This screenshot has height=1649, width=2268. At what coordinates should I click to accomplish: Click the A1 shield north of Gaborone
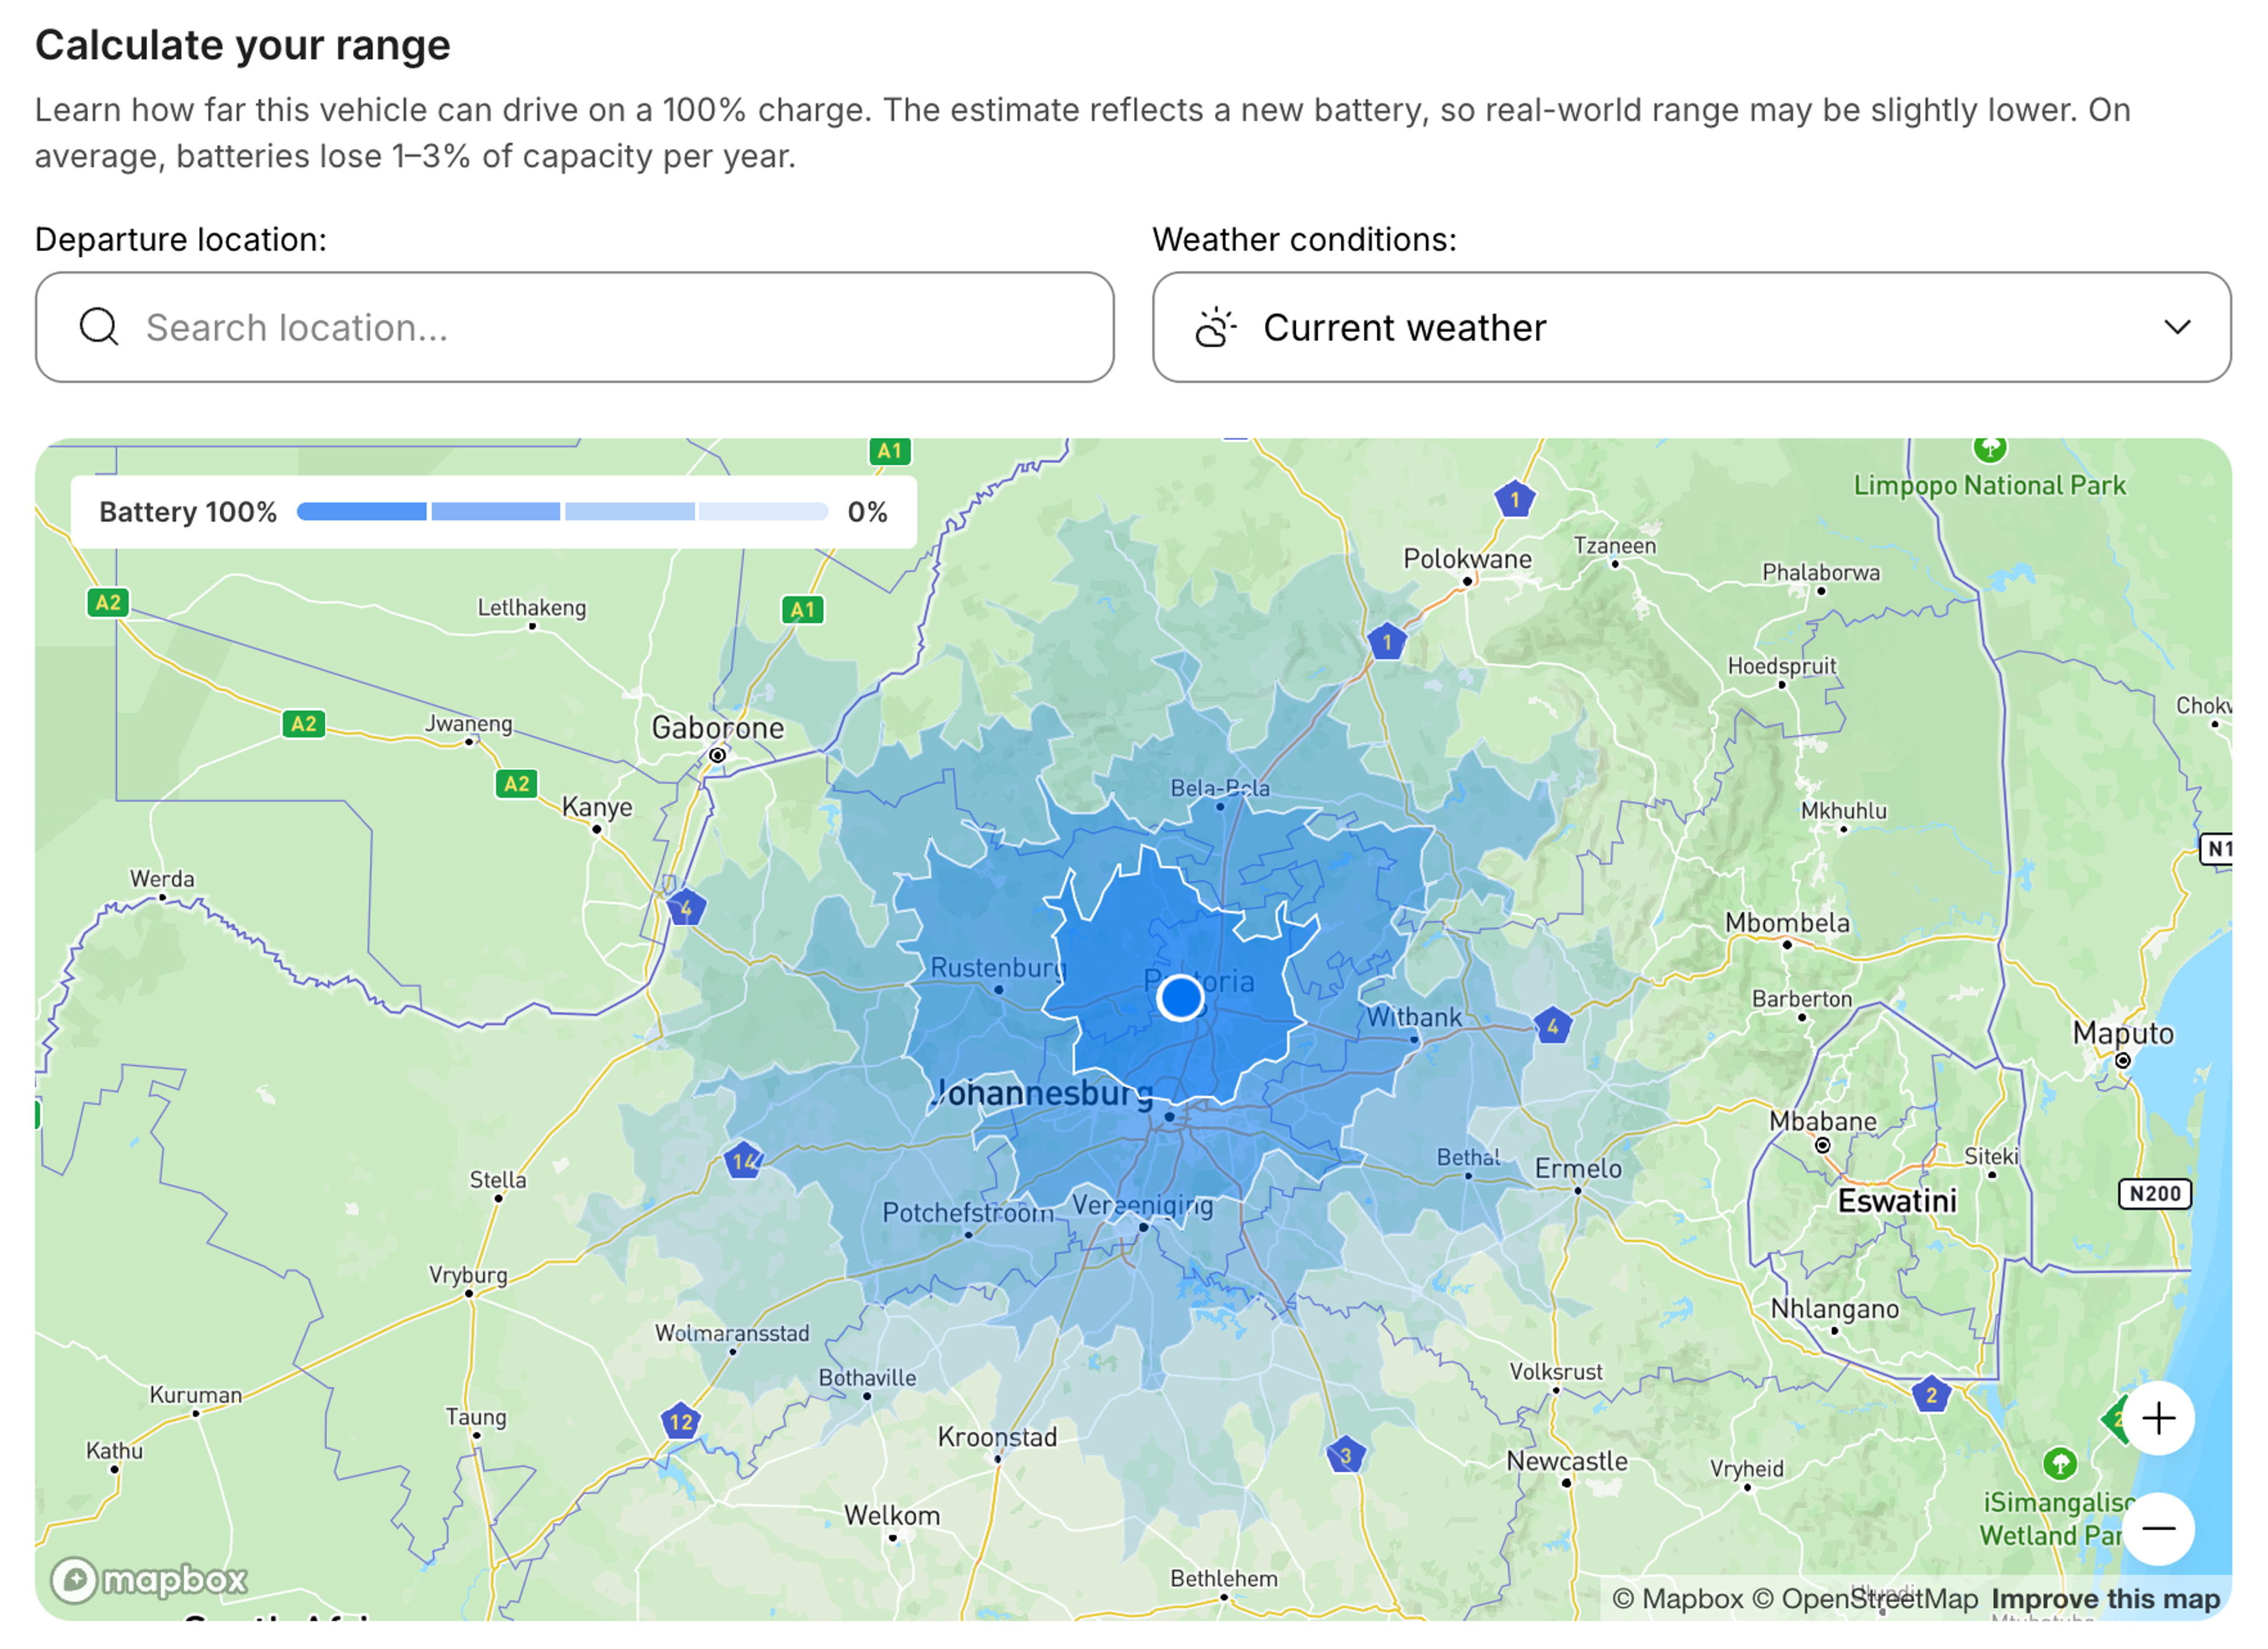802,609
